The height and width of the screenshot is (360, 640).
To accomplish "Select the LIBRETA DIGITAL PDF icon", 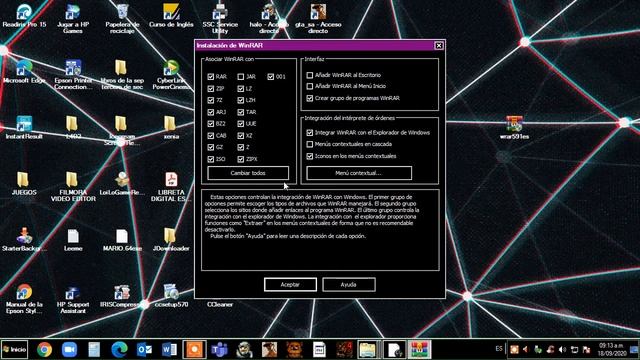I will 171,187.
